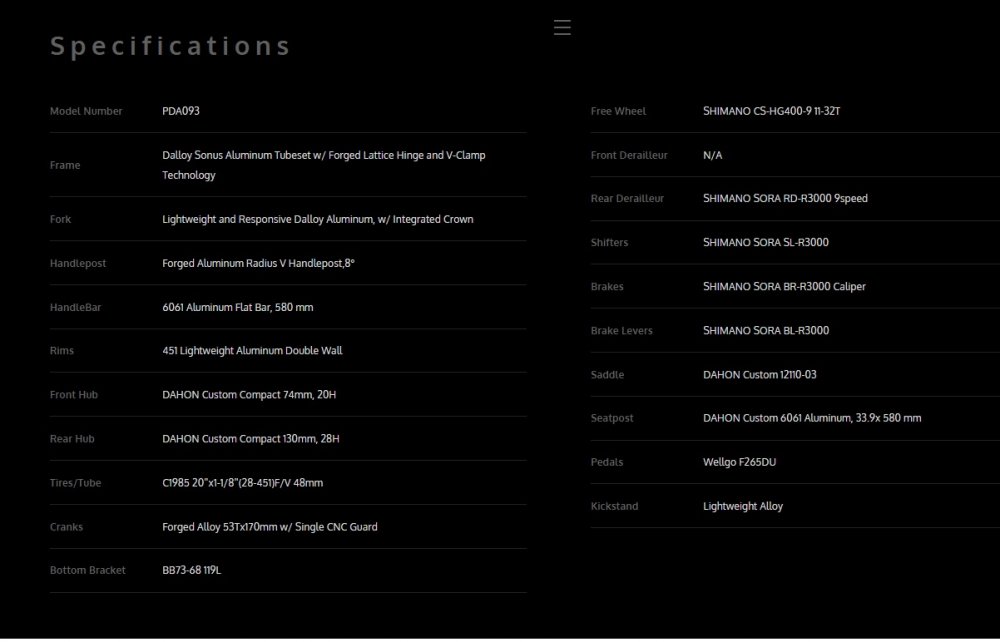
Task: Click the Model Number label
Action: coord(86,111)
